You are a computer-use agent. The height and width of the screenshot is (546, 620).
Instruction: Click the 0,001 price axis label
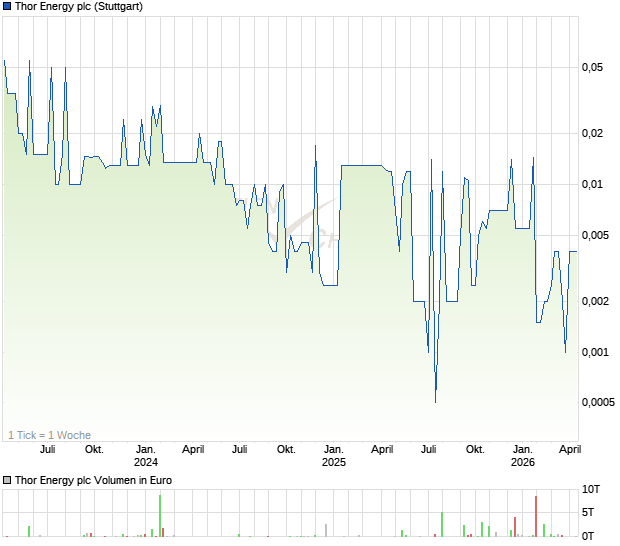595,352
